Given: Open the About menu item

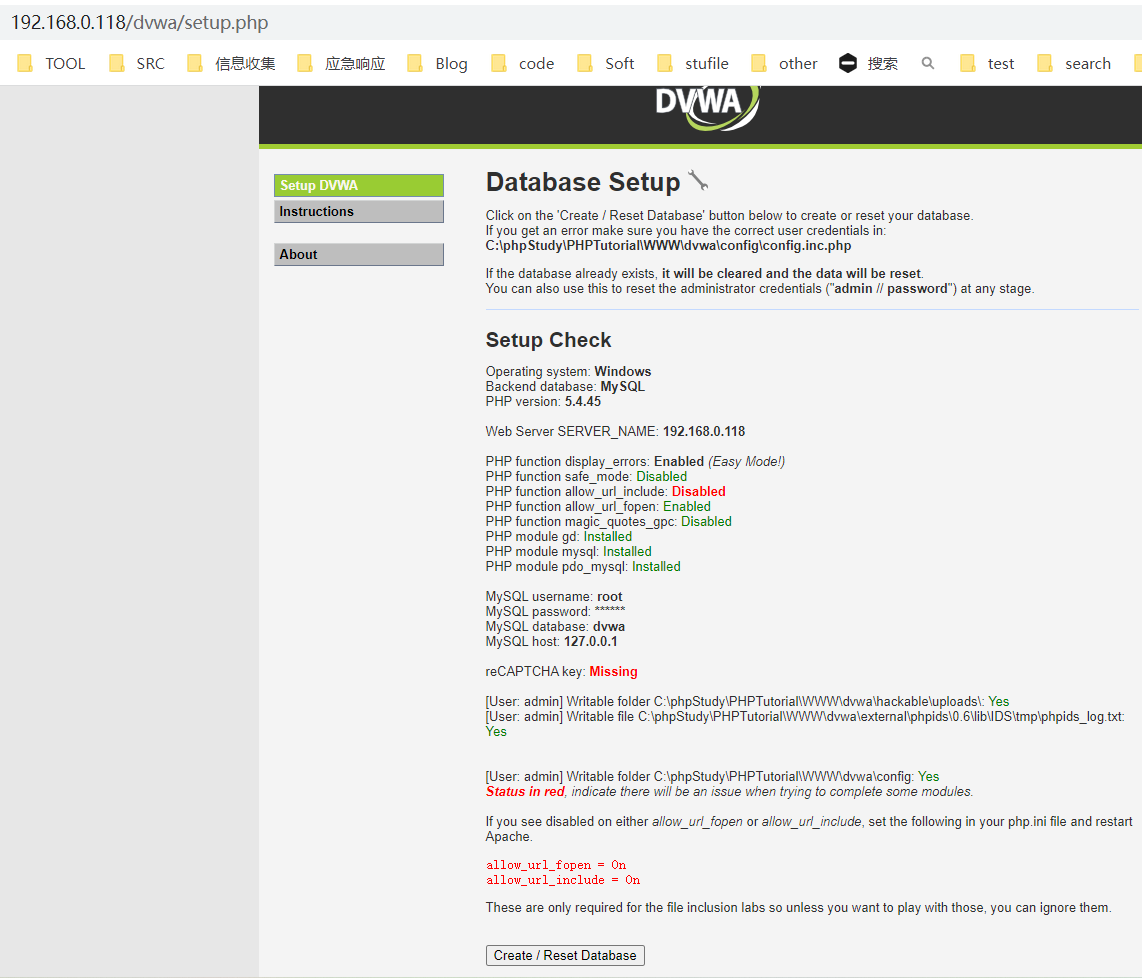Looking at the screenshot, I should [359, 254].
